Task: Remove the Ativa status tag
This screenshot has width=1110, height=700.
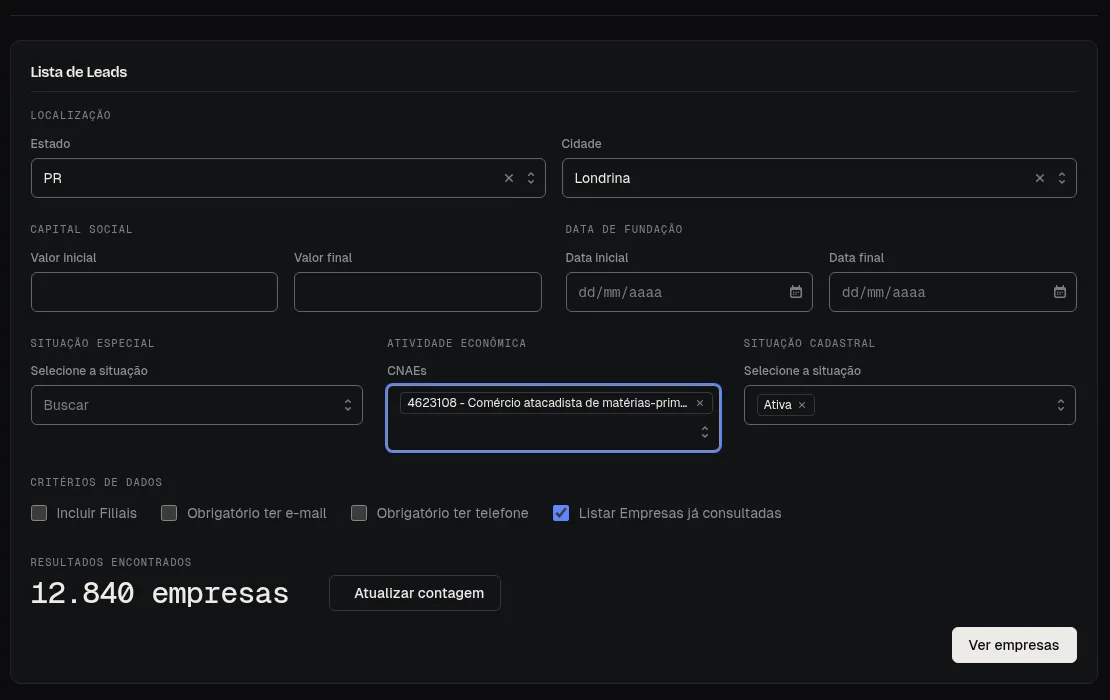Action: pyautogui.click(x=801, y=405)
